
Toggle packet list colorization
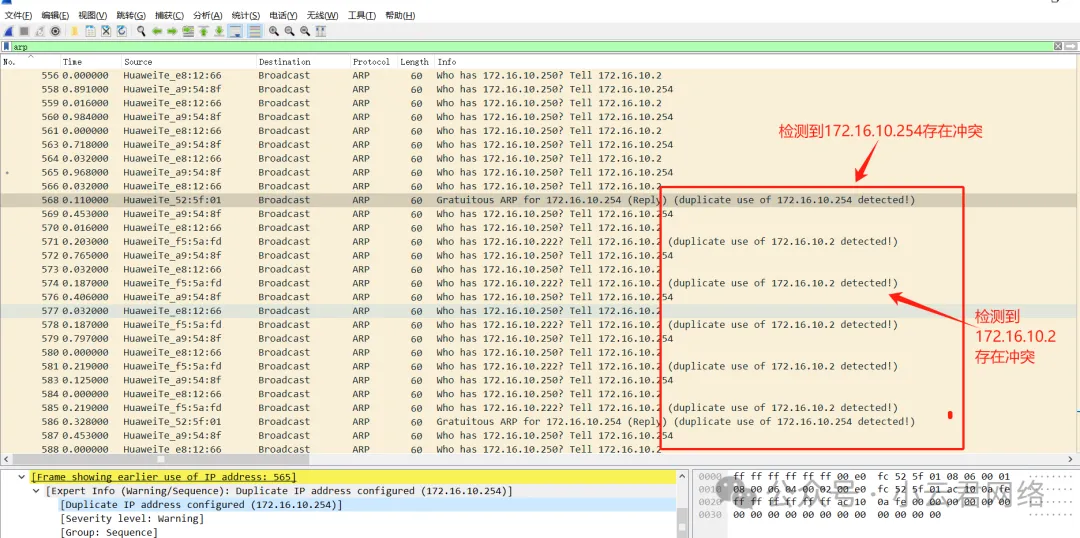pos(254,31)
